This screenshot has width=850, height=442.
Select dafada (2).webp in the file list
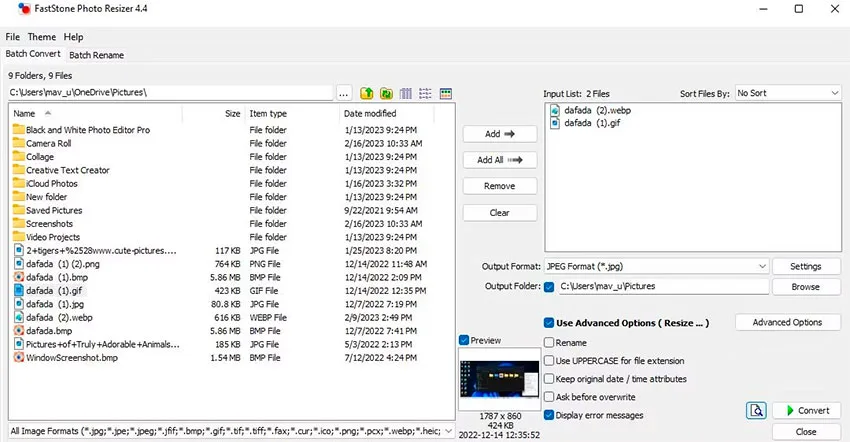(59, 317)
